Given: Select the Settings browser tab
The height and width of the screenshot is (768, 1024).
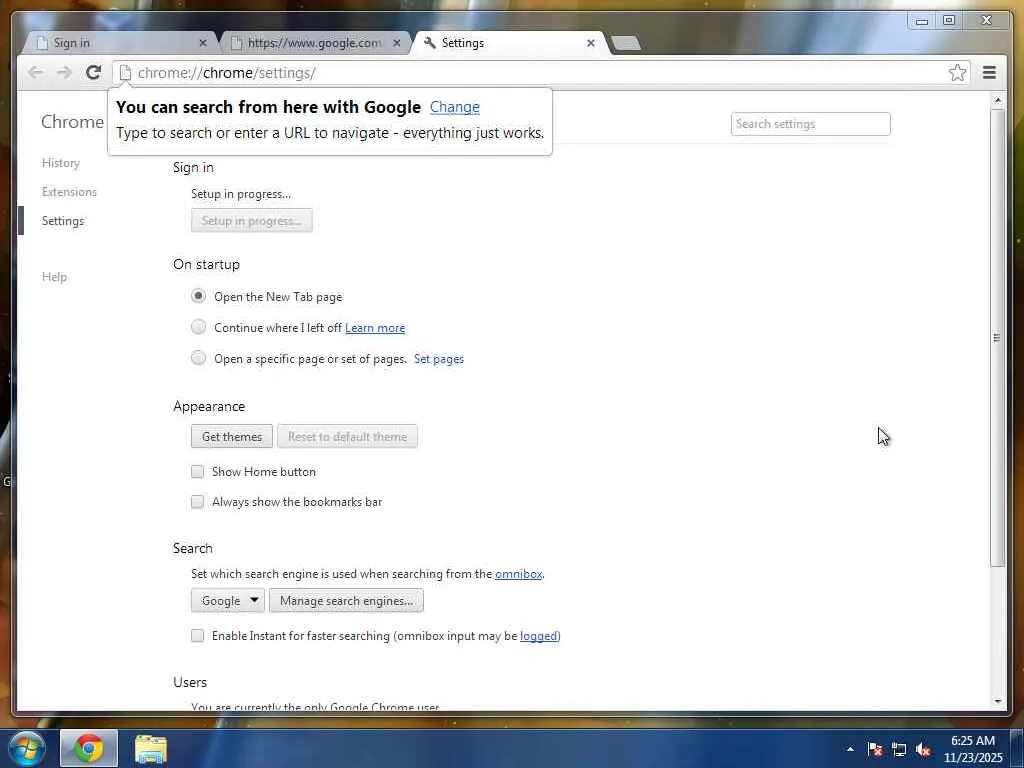Looking at the screenshot, I should tap(509, 42).
